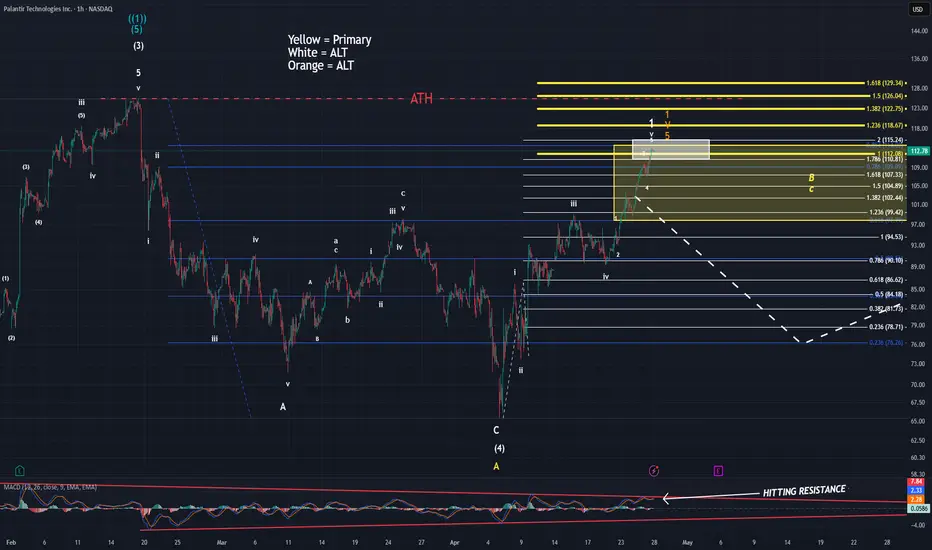Select the MACD indicator legend label
This screenshot has height=550, width=932.
click(x=50, y=487)
